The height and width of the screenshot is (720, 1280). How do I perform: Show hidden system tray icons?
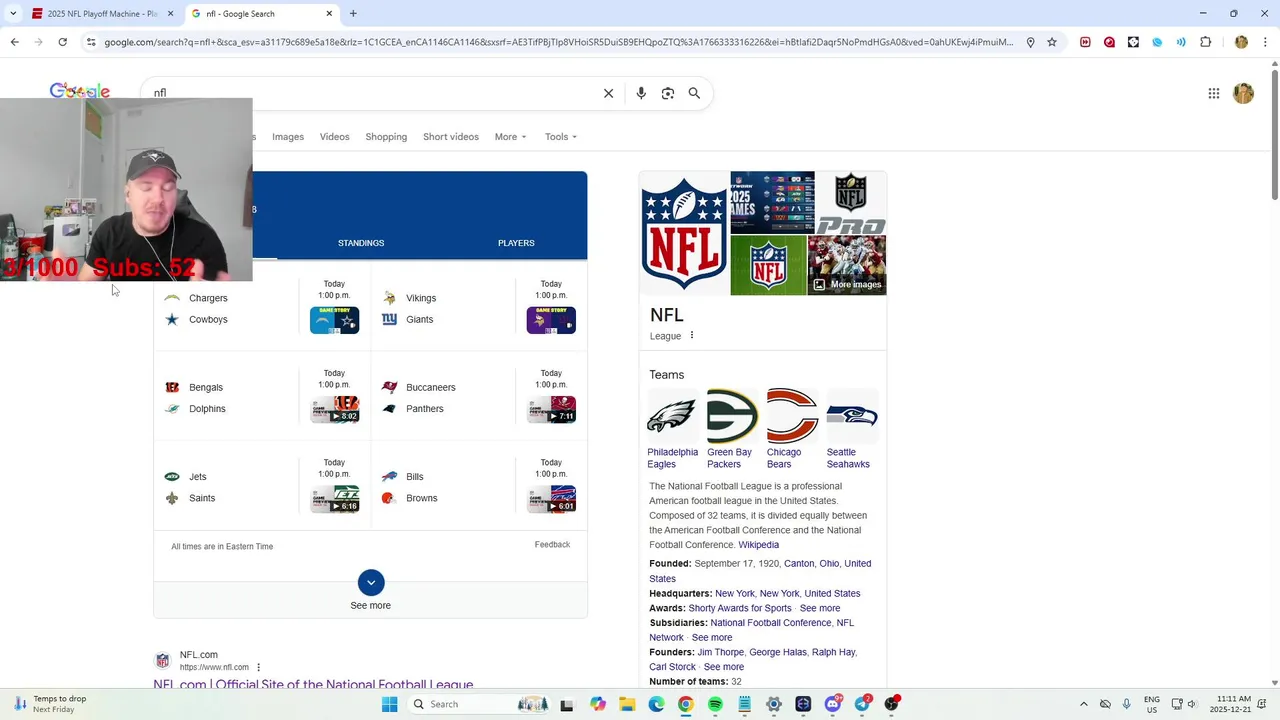pyautogui.click(x=1083, y=704)
